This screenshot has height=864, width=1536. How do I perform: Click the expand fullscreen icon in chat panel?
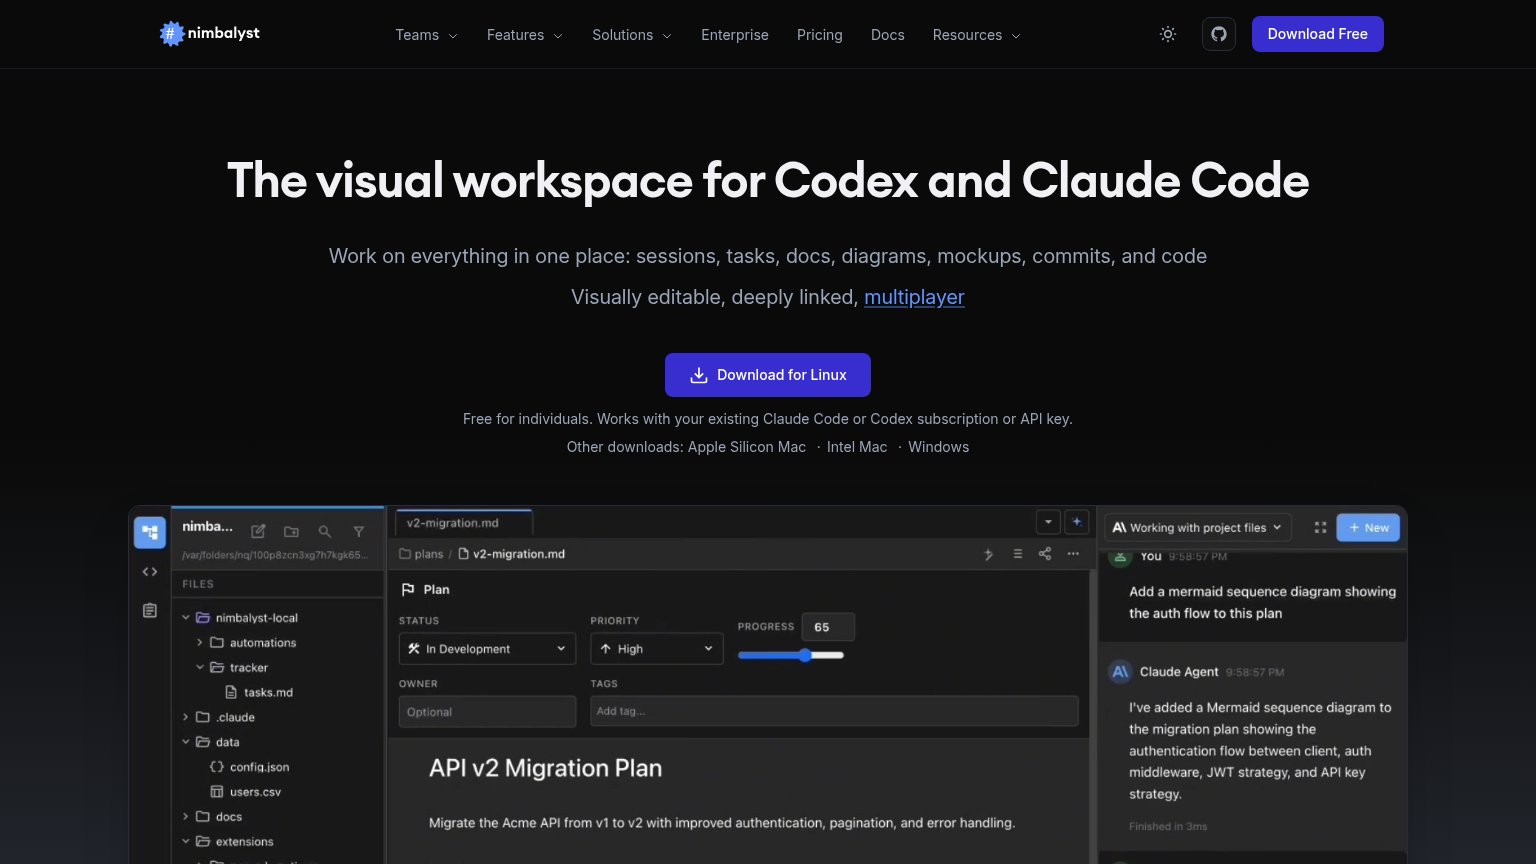[1320, 528]
